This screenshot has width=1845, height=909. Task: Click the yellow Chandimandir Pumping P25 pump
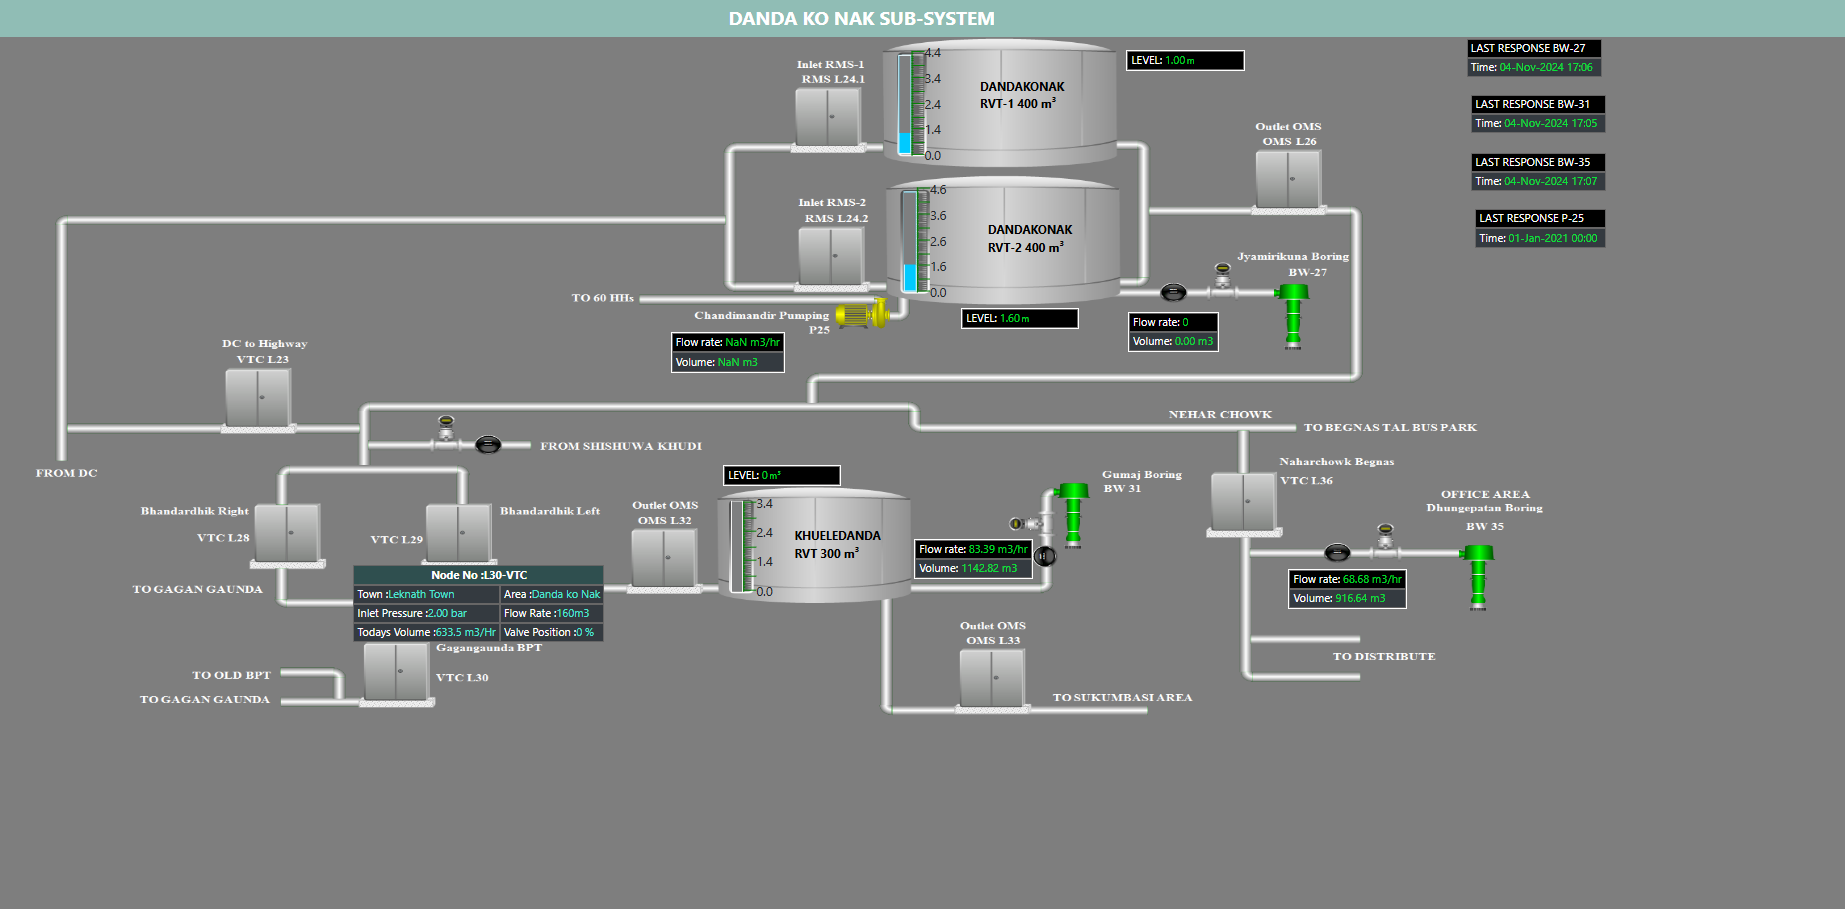860,315
